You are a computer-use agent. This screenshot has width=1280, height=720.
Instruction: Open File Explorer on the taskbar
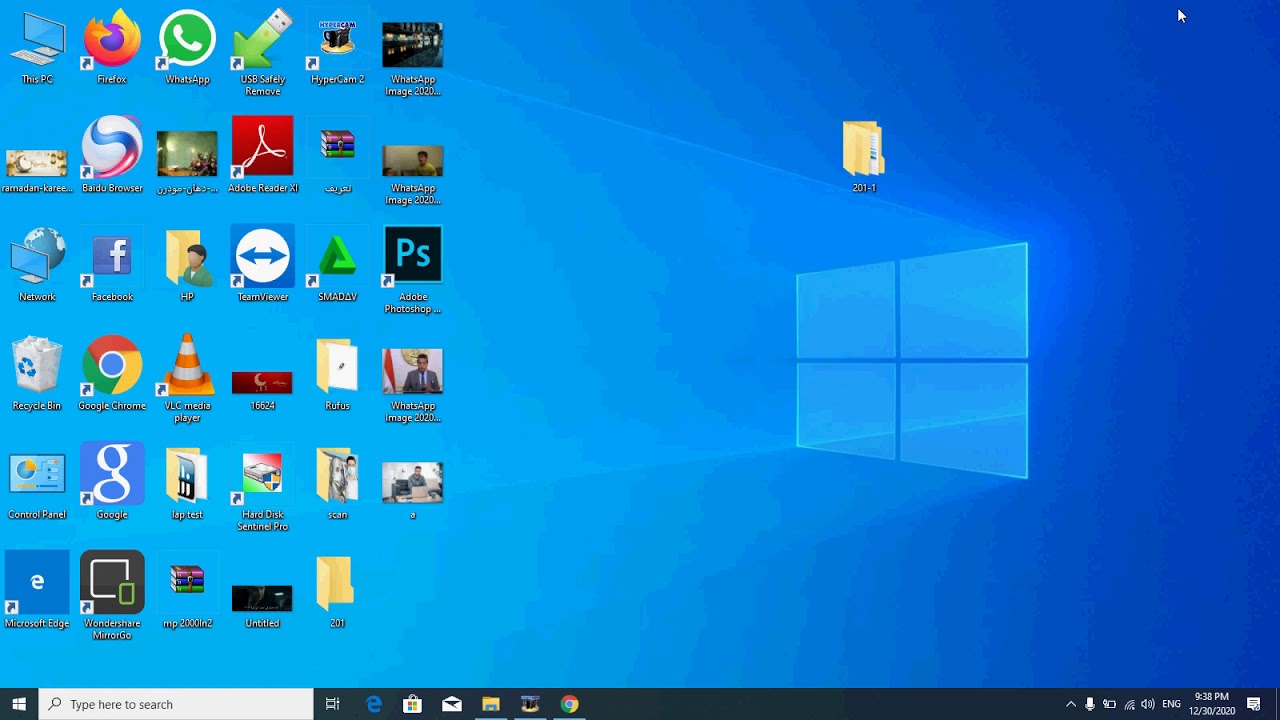click(x=491, y=704)
